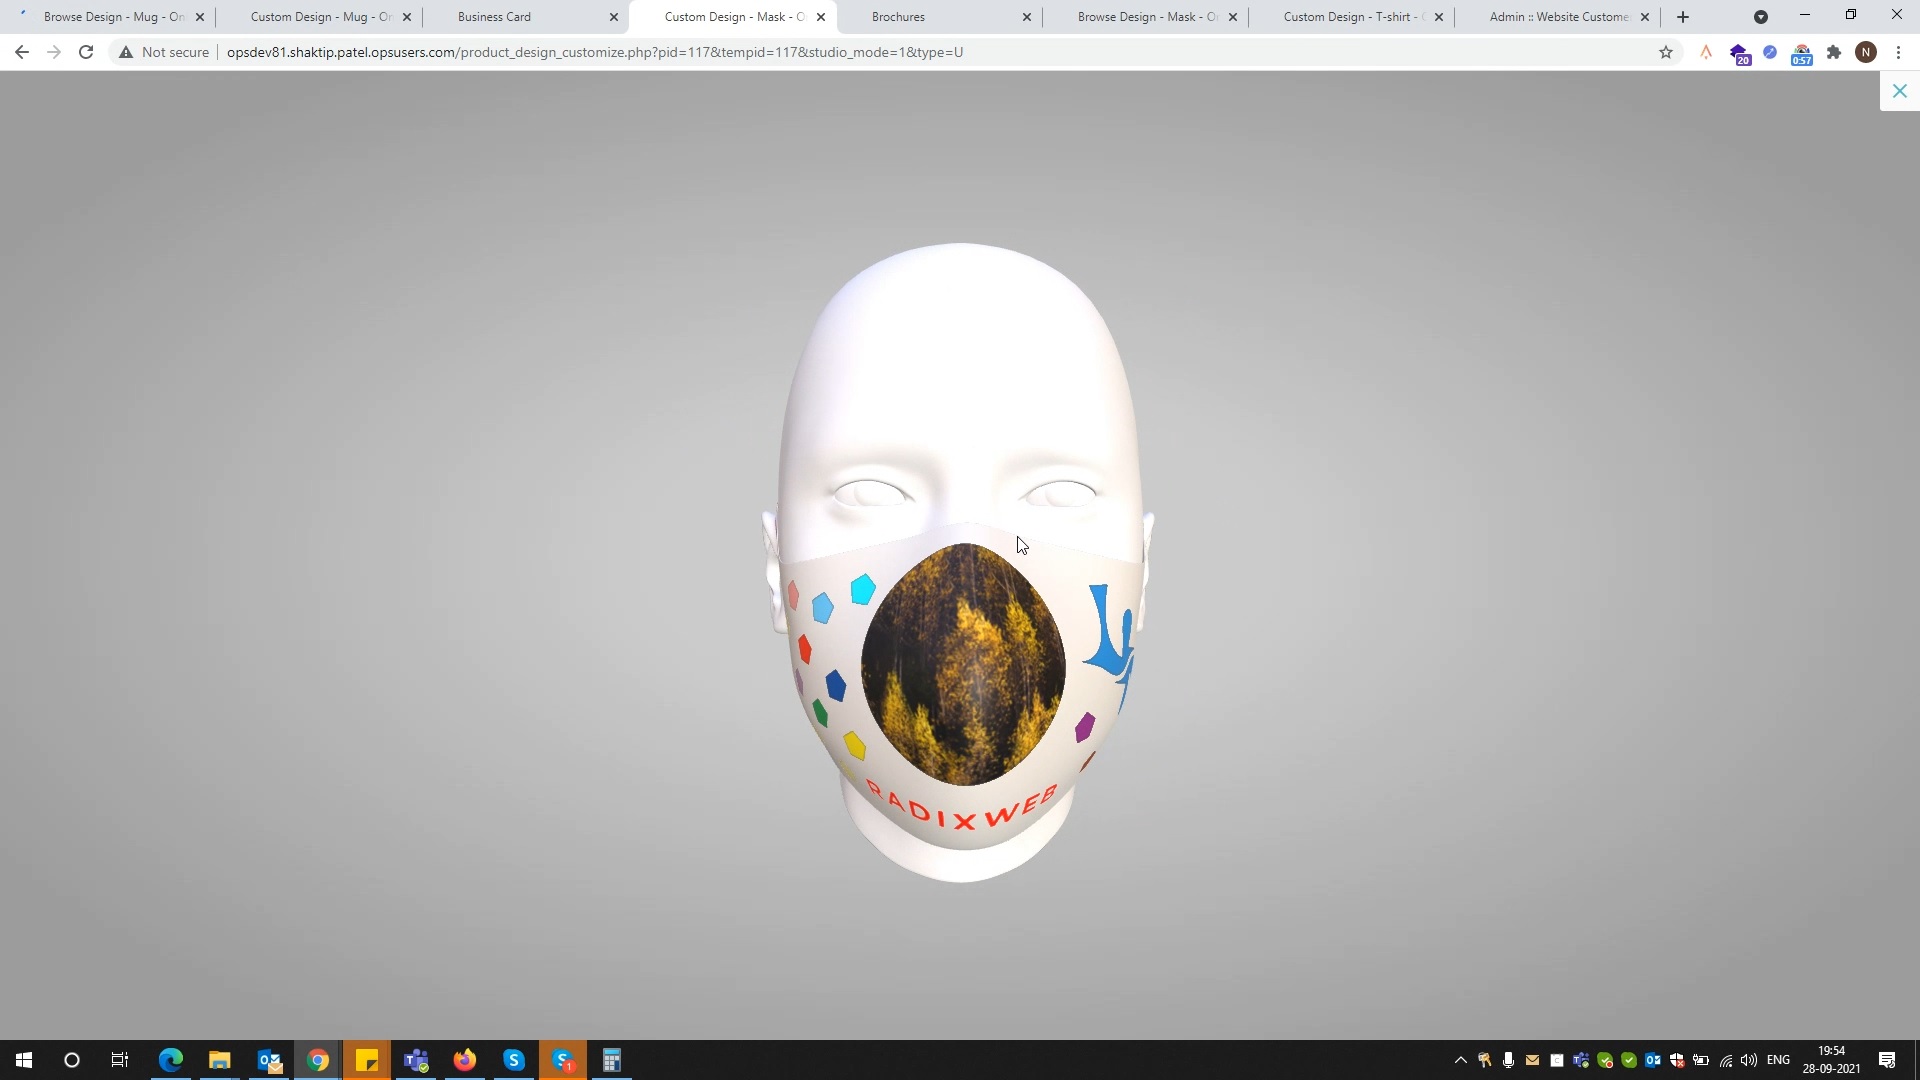Screen dimensions: 1920x1080
Task: Open the Chrome extensions puzzle icon
Action: pyautogui.click(x=1833, y=52)
